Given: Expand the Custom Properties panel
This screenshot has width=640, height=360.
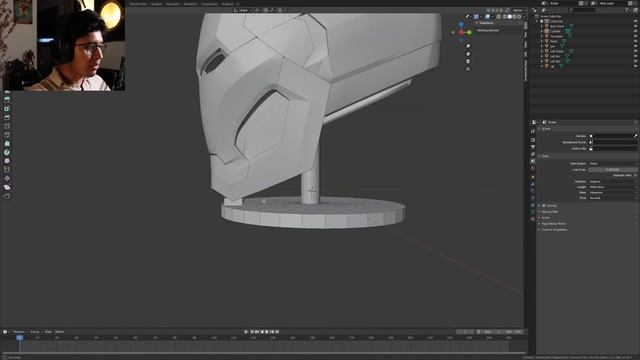Looking at the screenshot, I should [x=553, y=230].
